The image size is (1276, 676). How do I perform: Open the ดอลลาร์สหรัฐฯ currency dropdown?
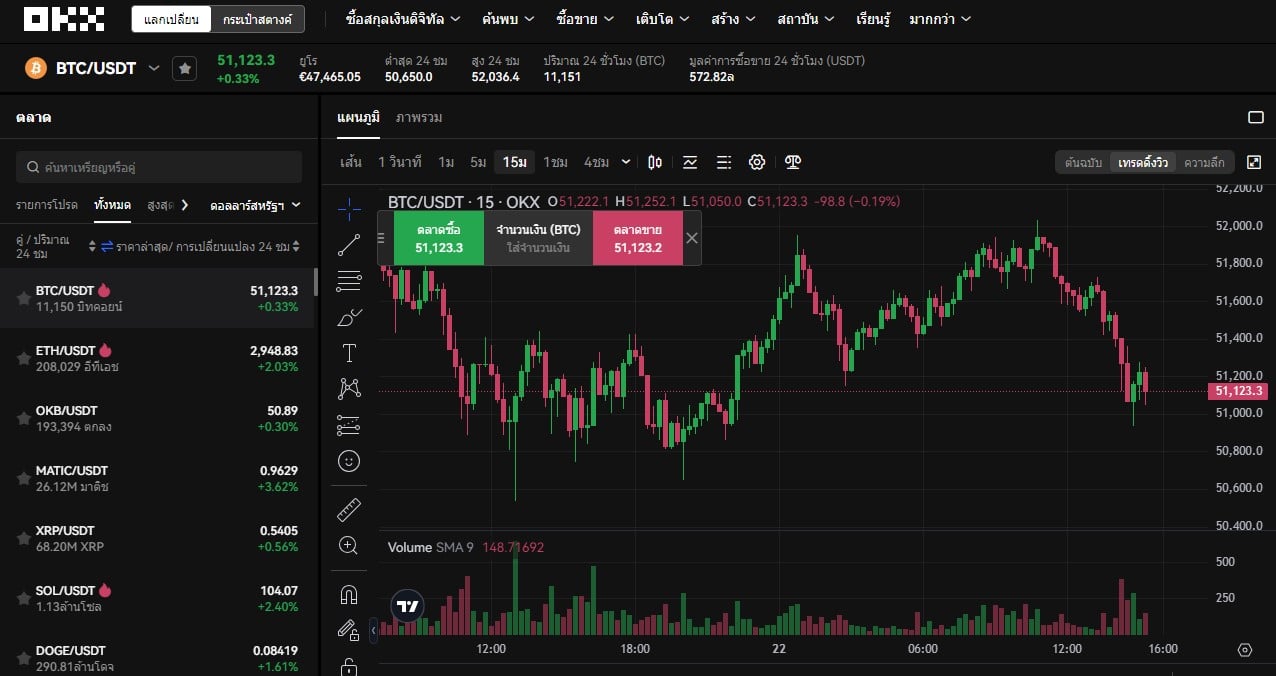pyautogui.click(x=255, y=205)
